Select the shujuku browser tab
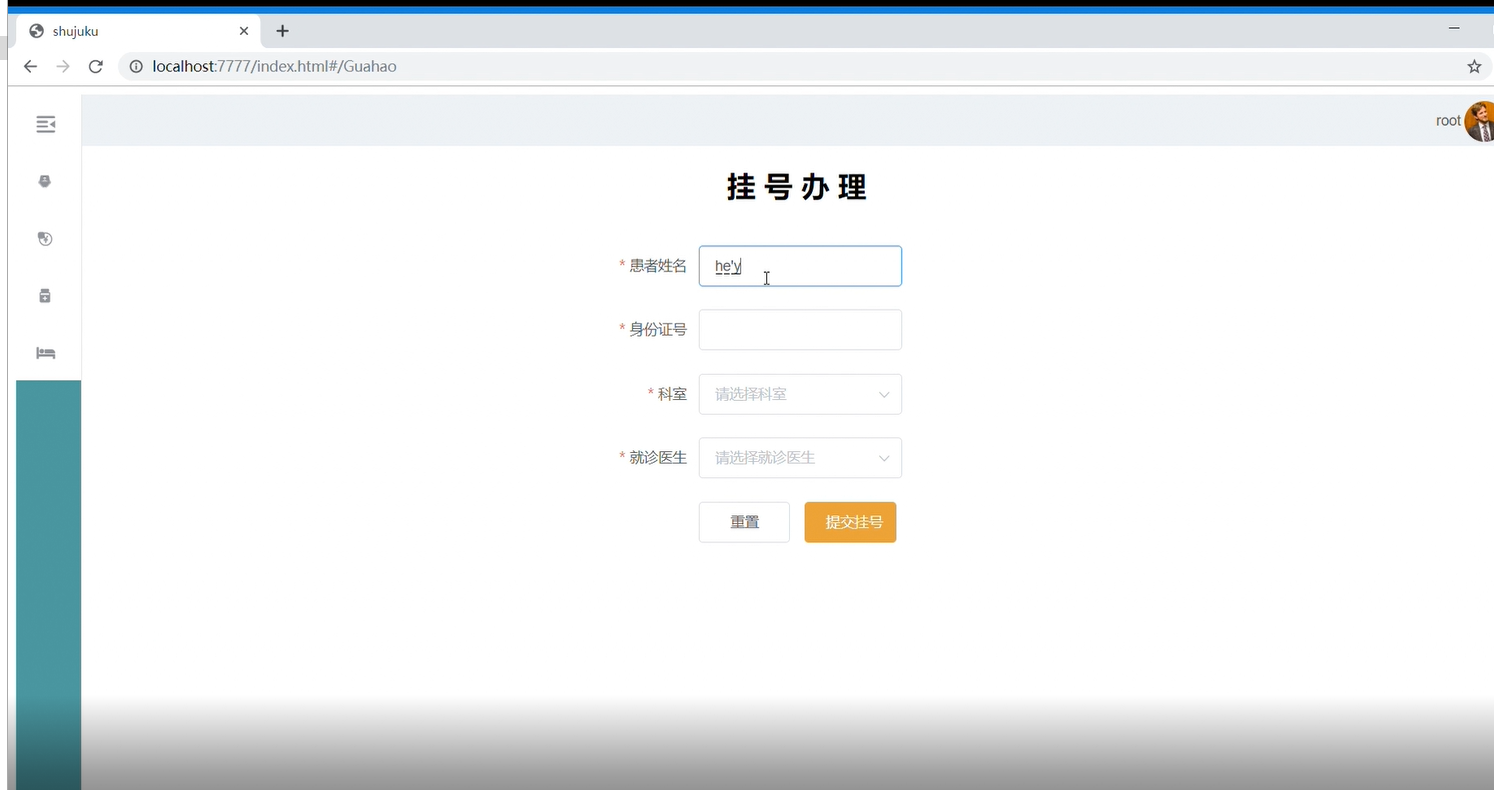Image resolution: width=1494 pixels, height=790 pixels. tap(138, 31)
